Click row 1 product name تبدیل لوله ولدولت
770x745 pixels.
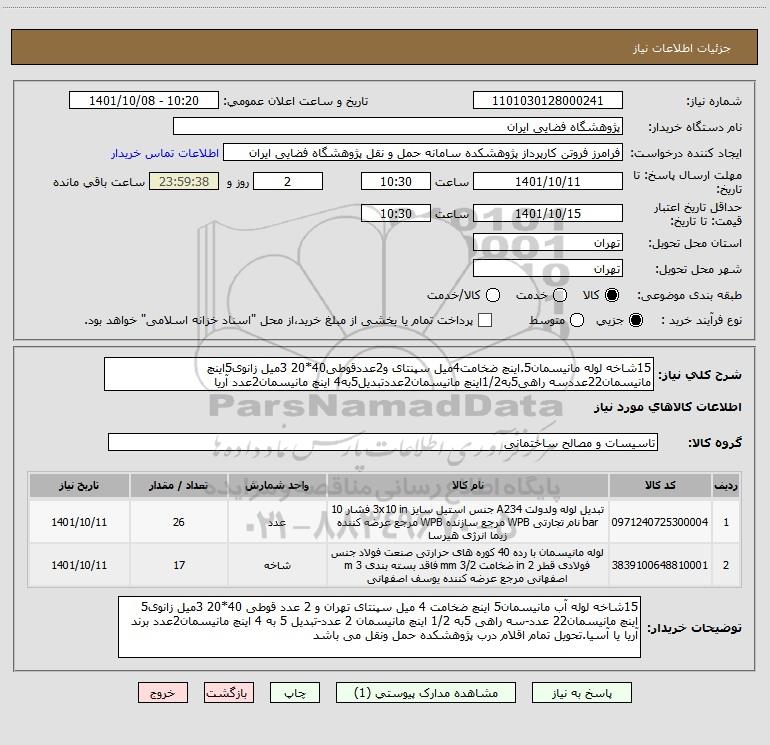[468, 522]
